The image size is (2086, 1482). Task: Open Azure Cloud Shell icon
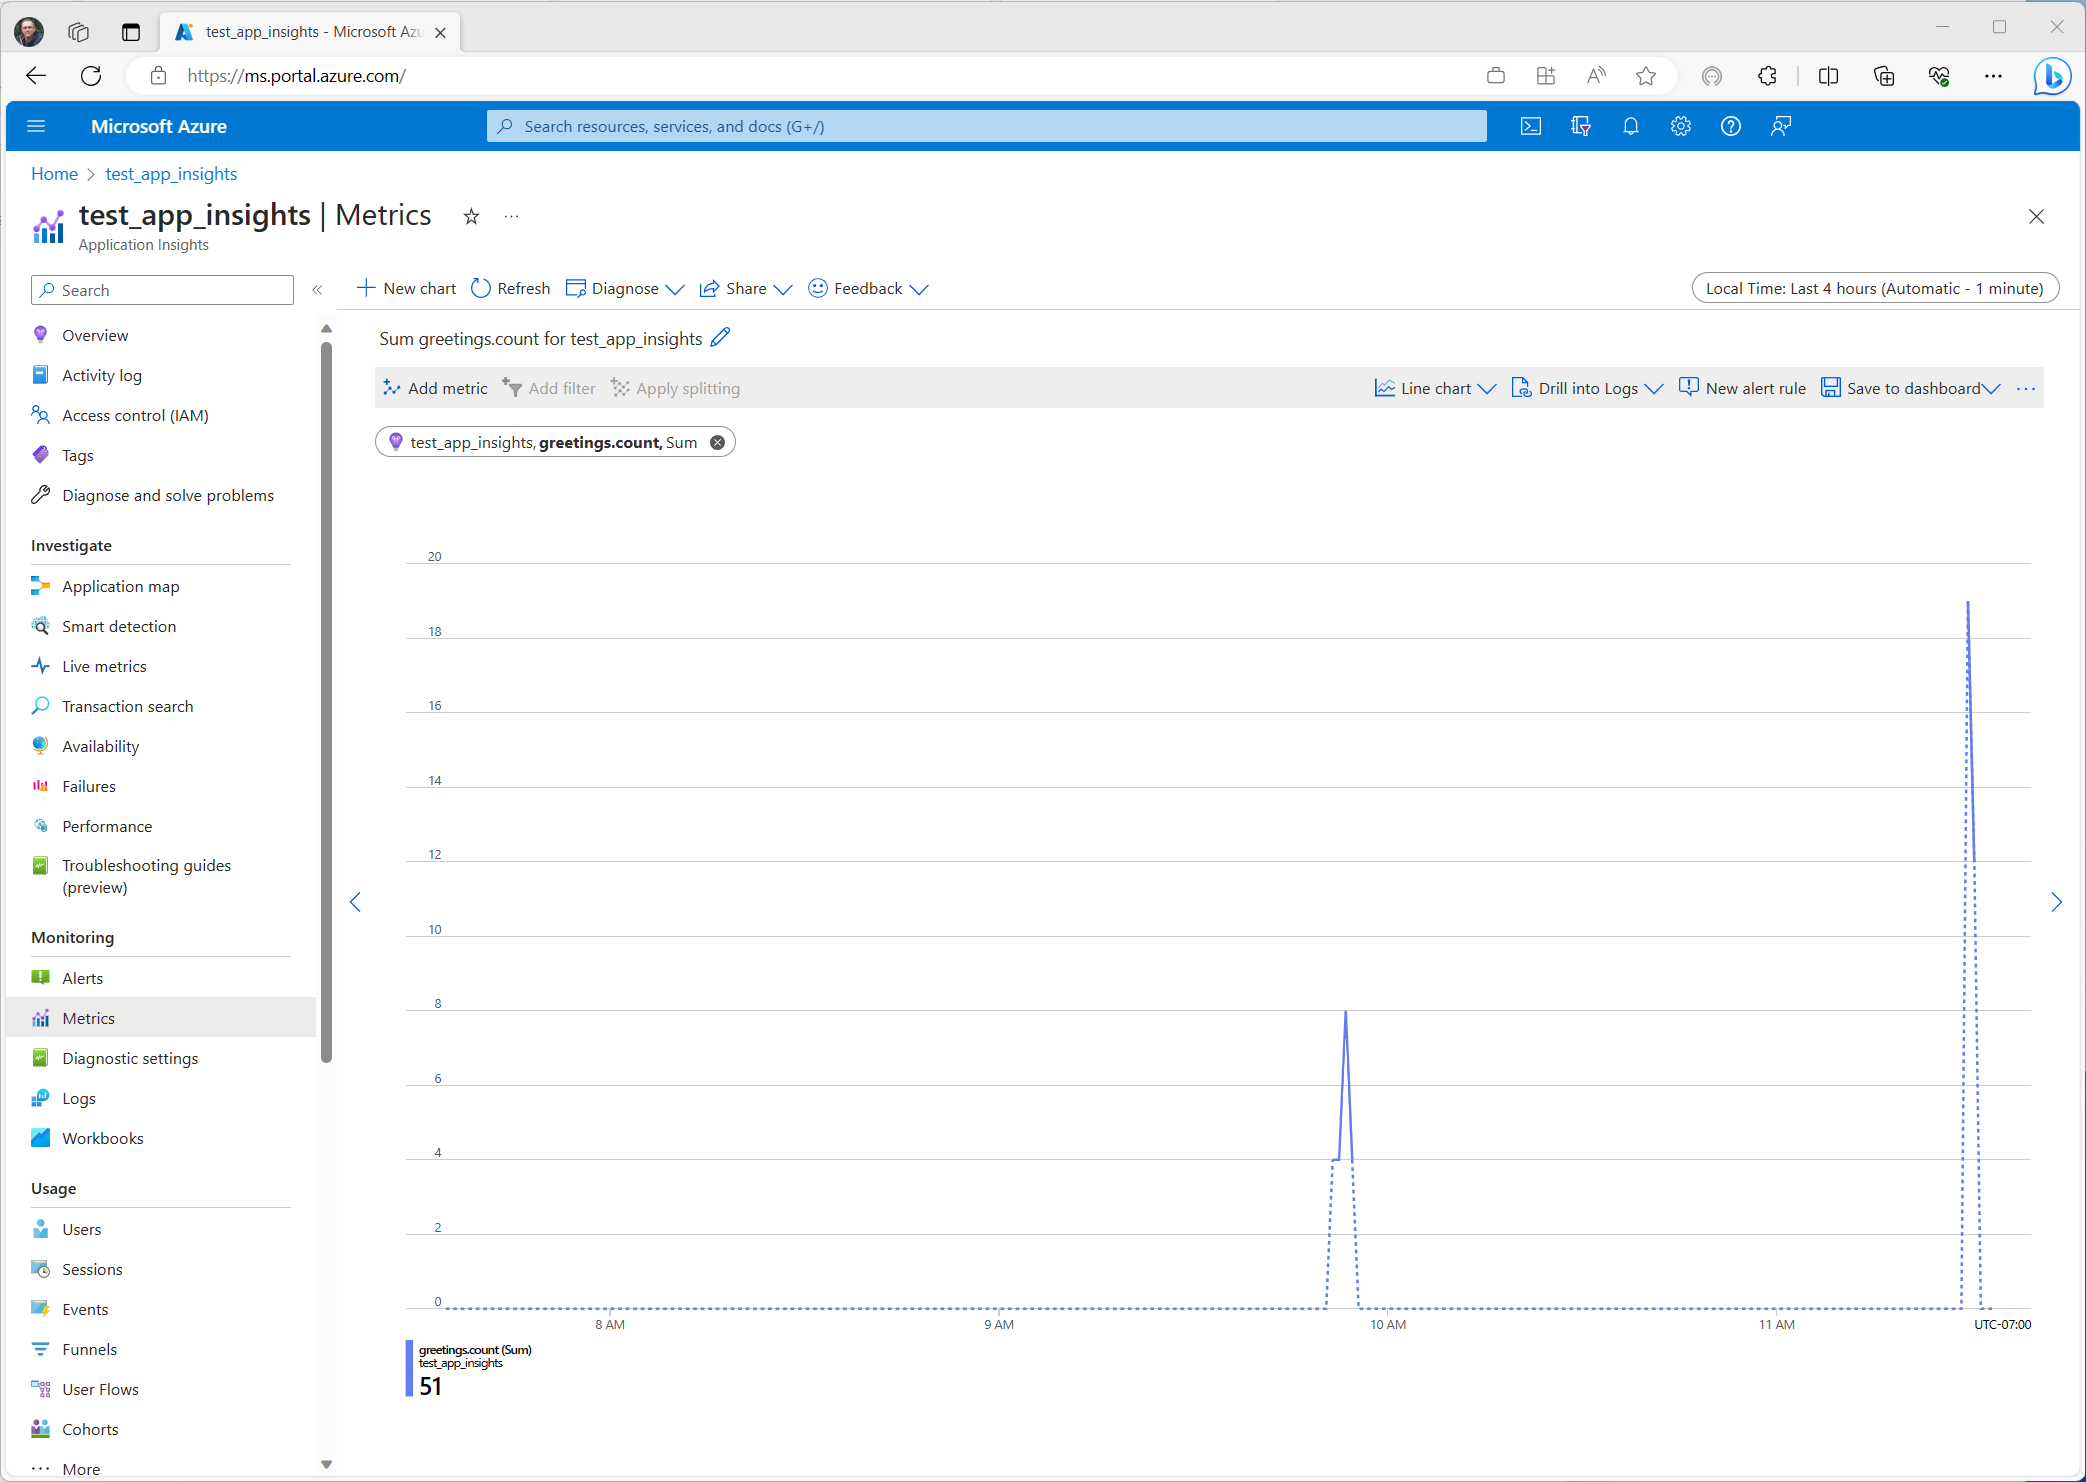click(1530, 126)
